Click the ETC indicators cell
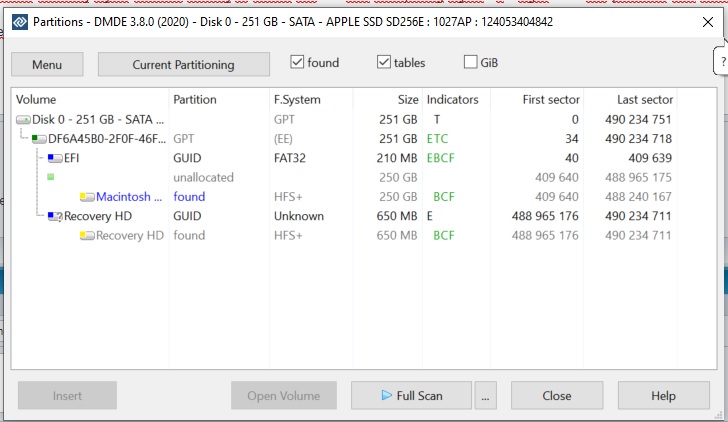 437,139
